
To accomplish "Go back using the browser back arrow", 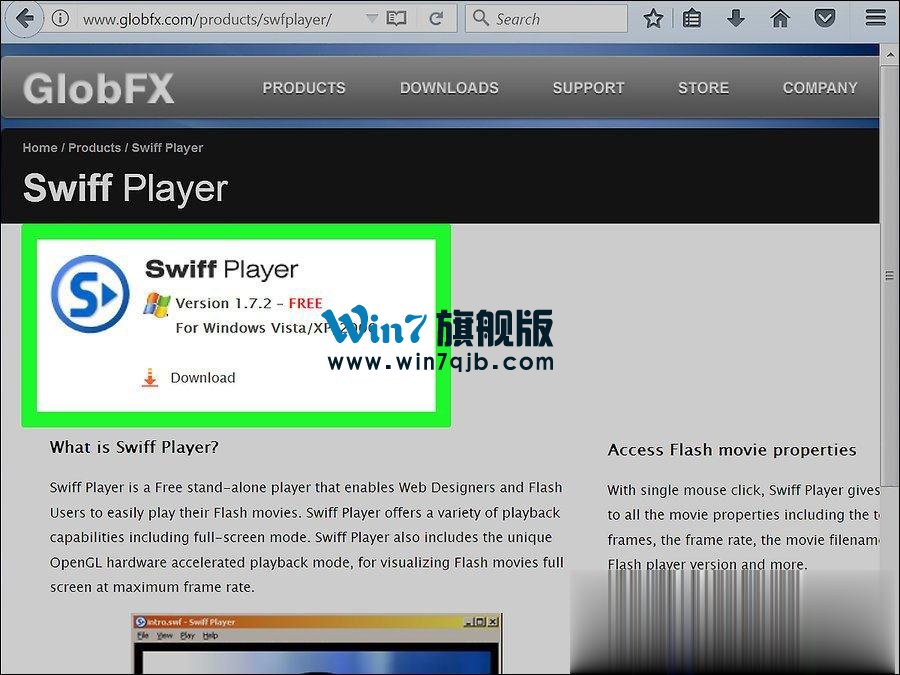I will point(23,19).
